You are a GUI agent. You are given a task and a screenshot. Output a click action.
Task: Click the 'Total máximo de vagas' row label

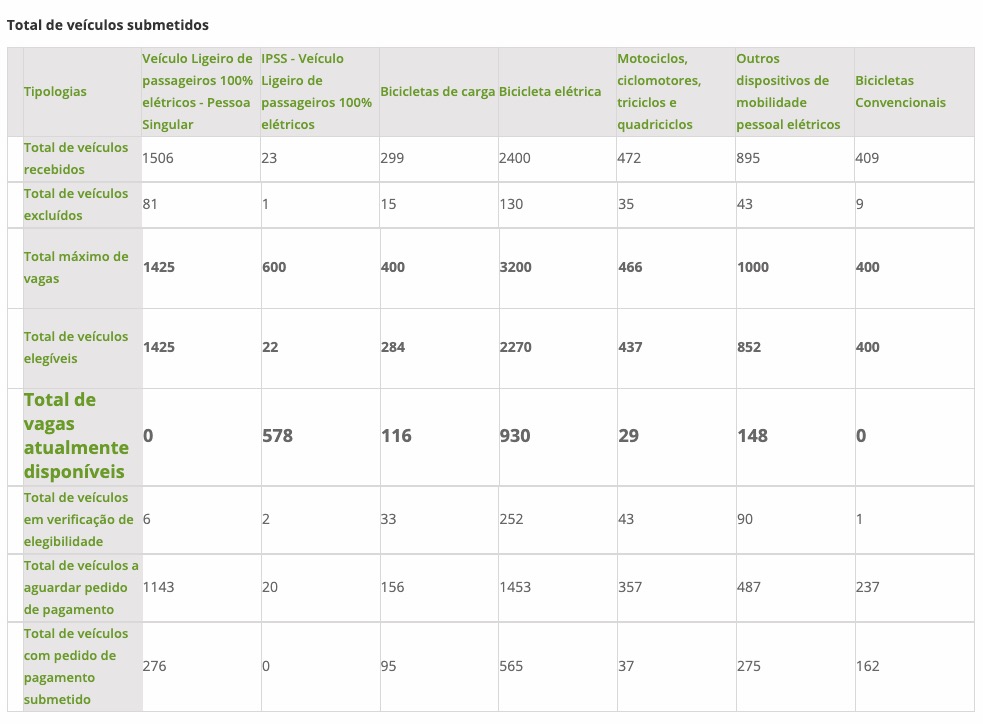point(76,267)
